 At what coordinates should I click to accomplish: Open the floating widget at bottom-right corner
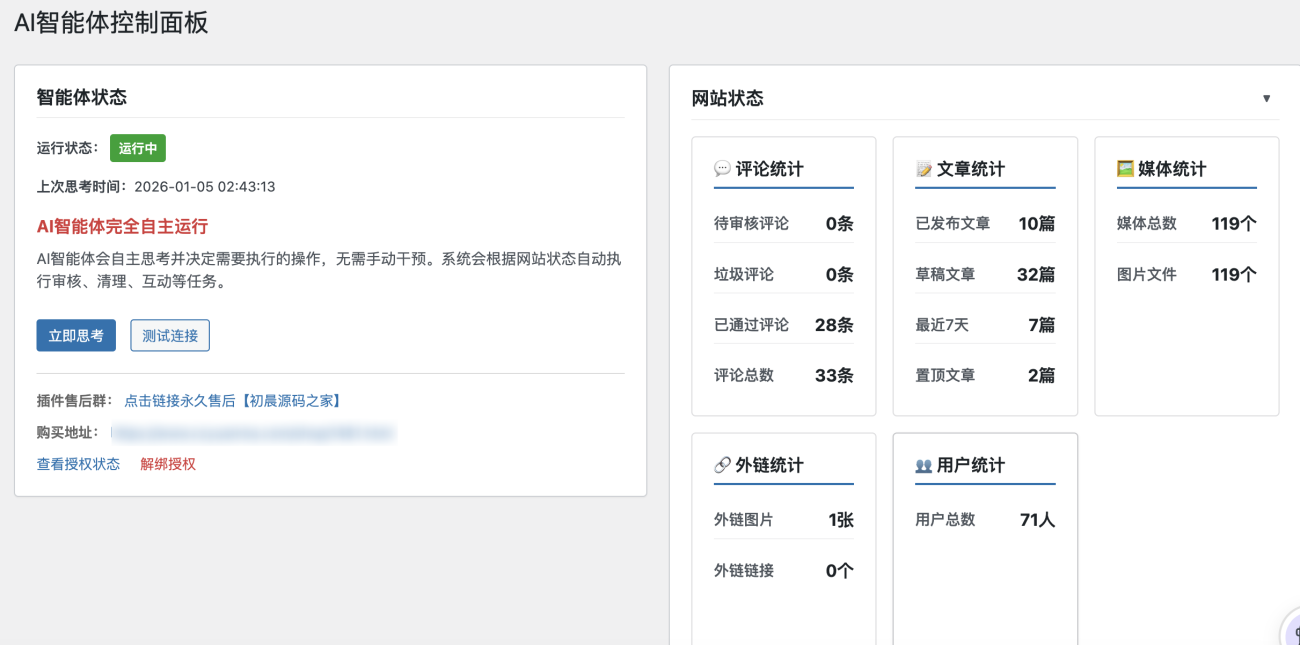pos(1290,631)
